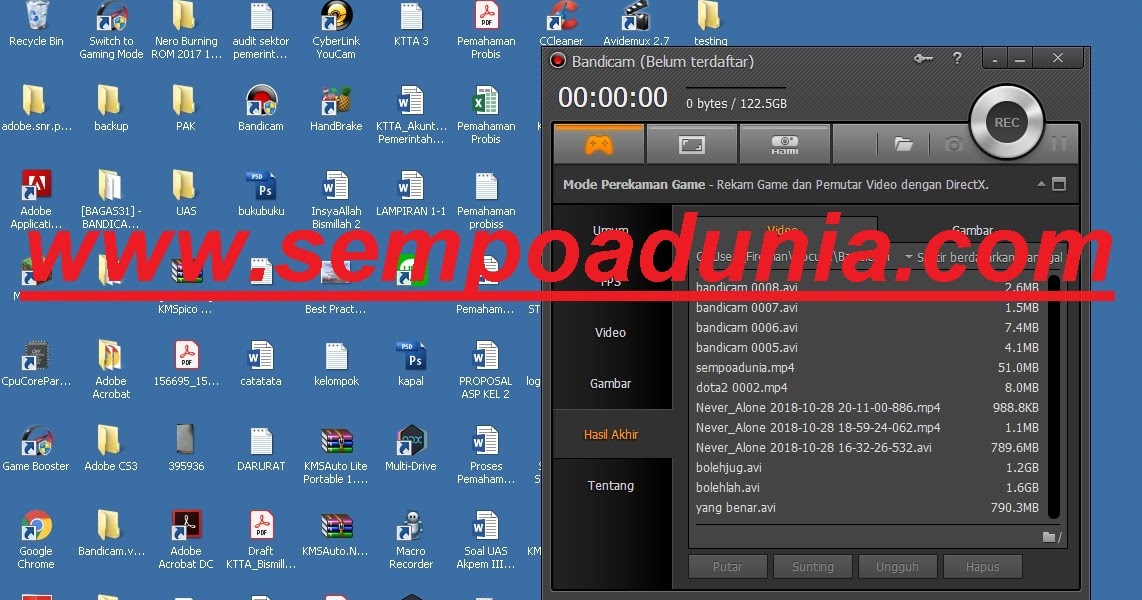Click the file list vertical scrollbar

pyautogui.click(x=1053, y=397)
